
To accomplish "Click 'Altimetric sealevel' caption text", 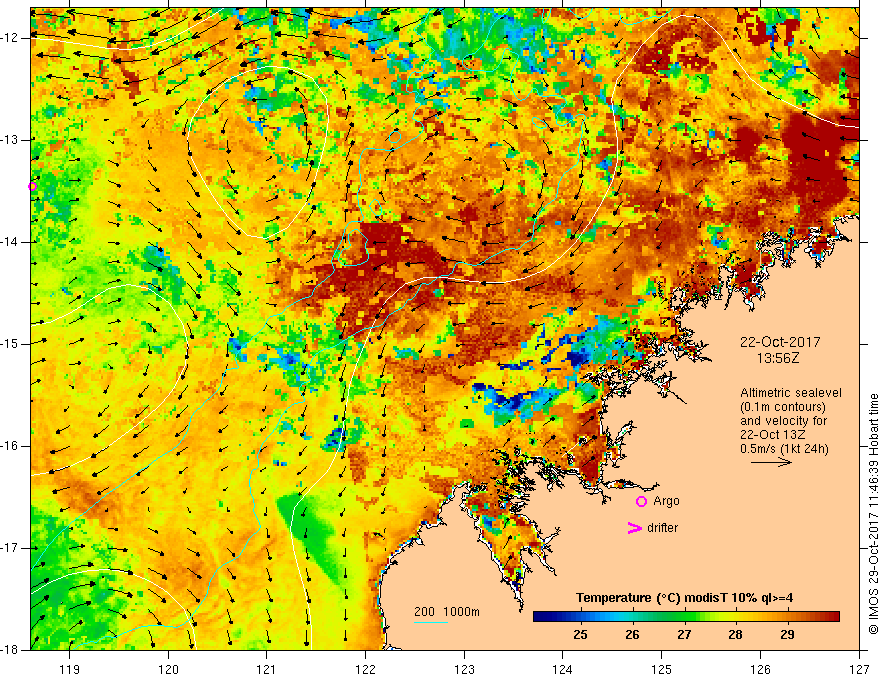I will 791,393.
